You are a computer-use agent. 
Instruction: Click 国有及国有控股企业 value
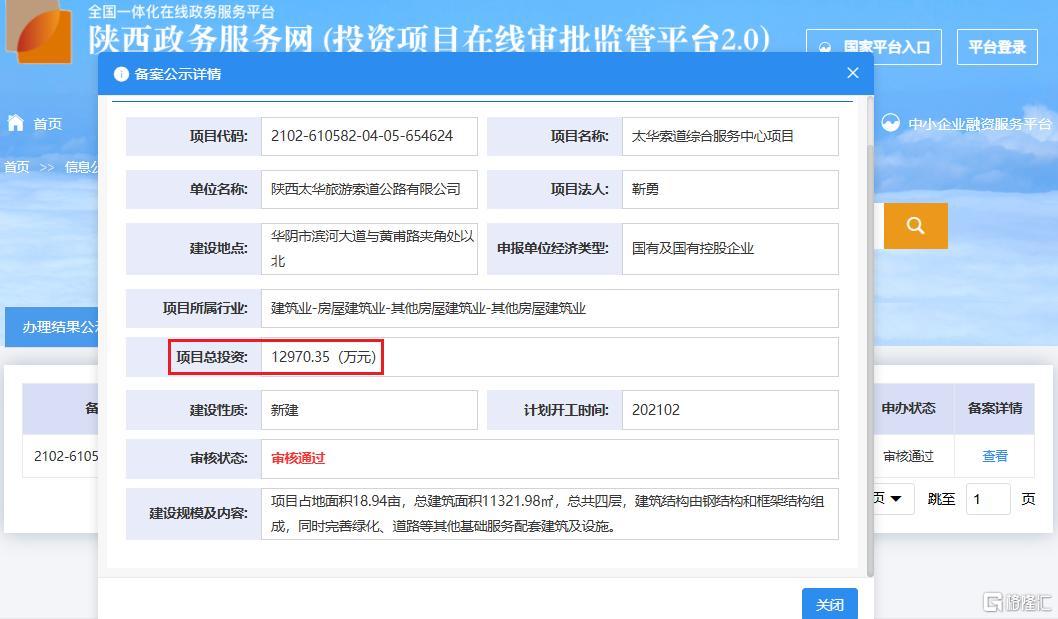click(x=692, y=248)
